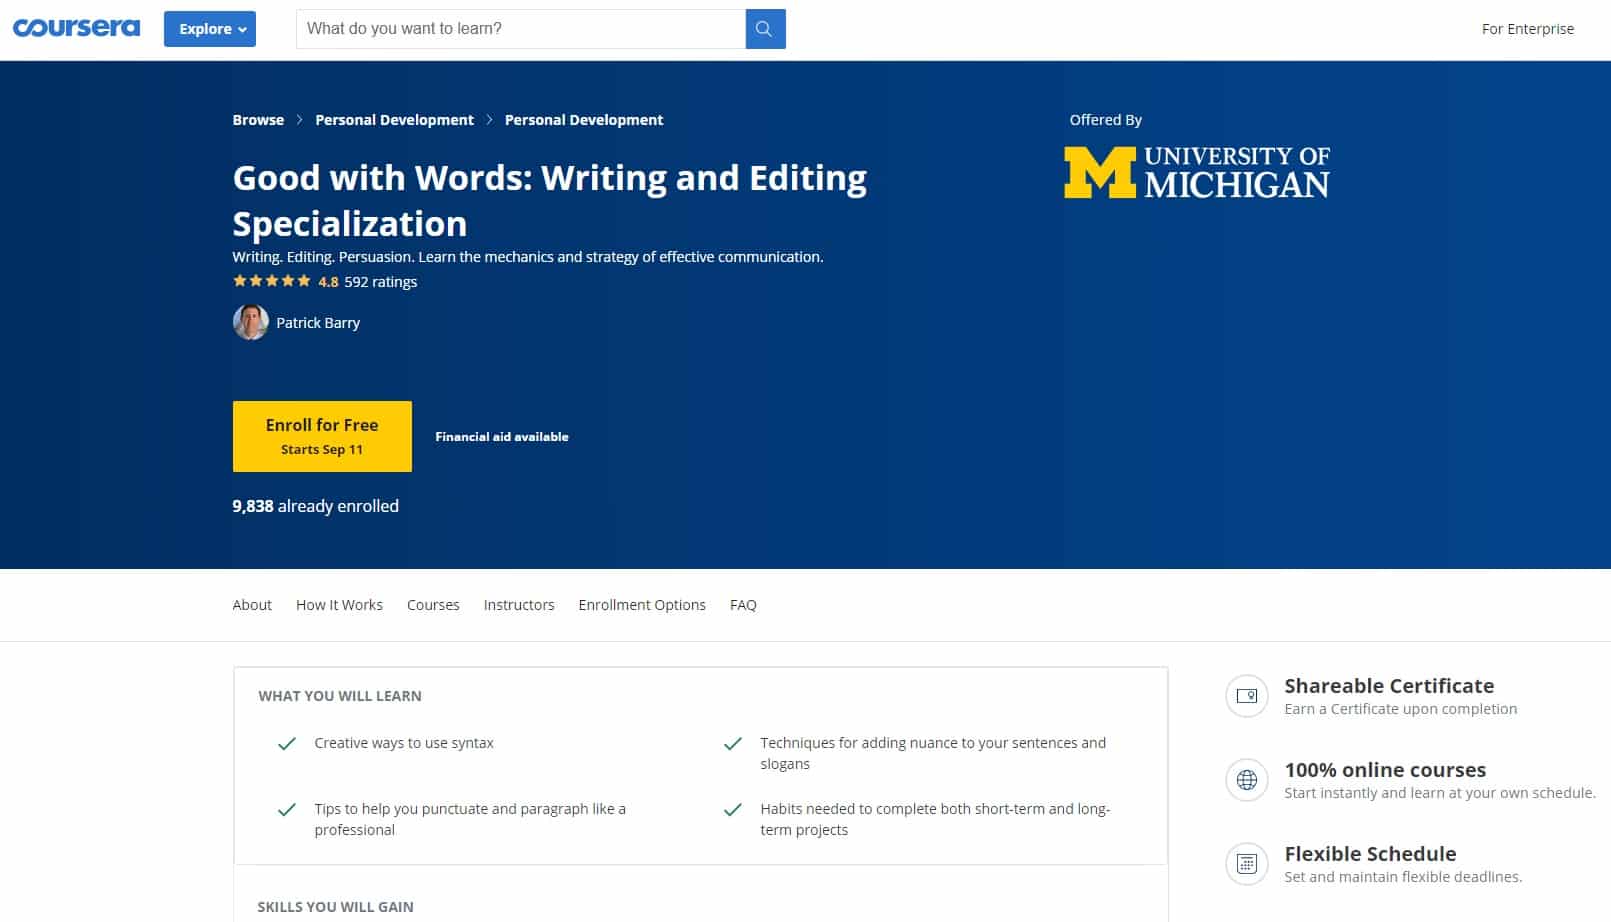Go to the Browse breadcrumb
The width and height of the screenshot is (1611, 922).
(258, 120)
